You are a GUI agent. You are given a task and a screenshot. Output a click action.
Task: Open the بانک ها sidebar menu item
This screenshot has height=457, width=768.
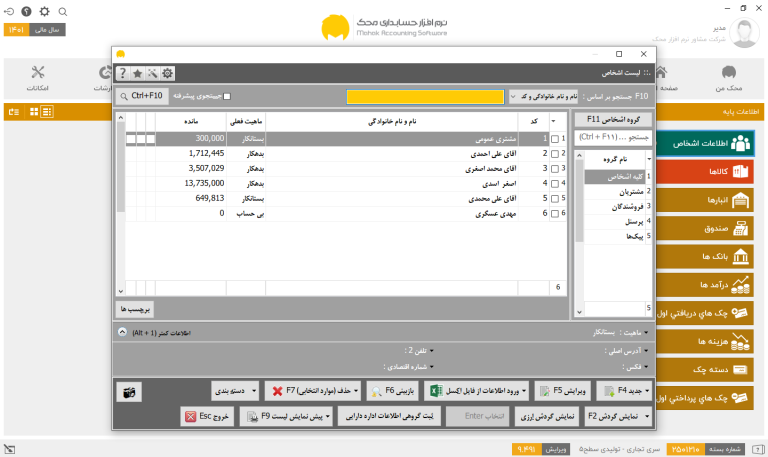pyautogui.click(x=704, y=256)
